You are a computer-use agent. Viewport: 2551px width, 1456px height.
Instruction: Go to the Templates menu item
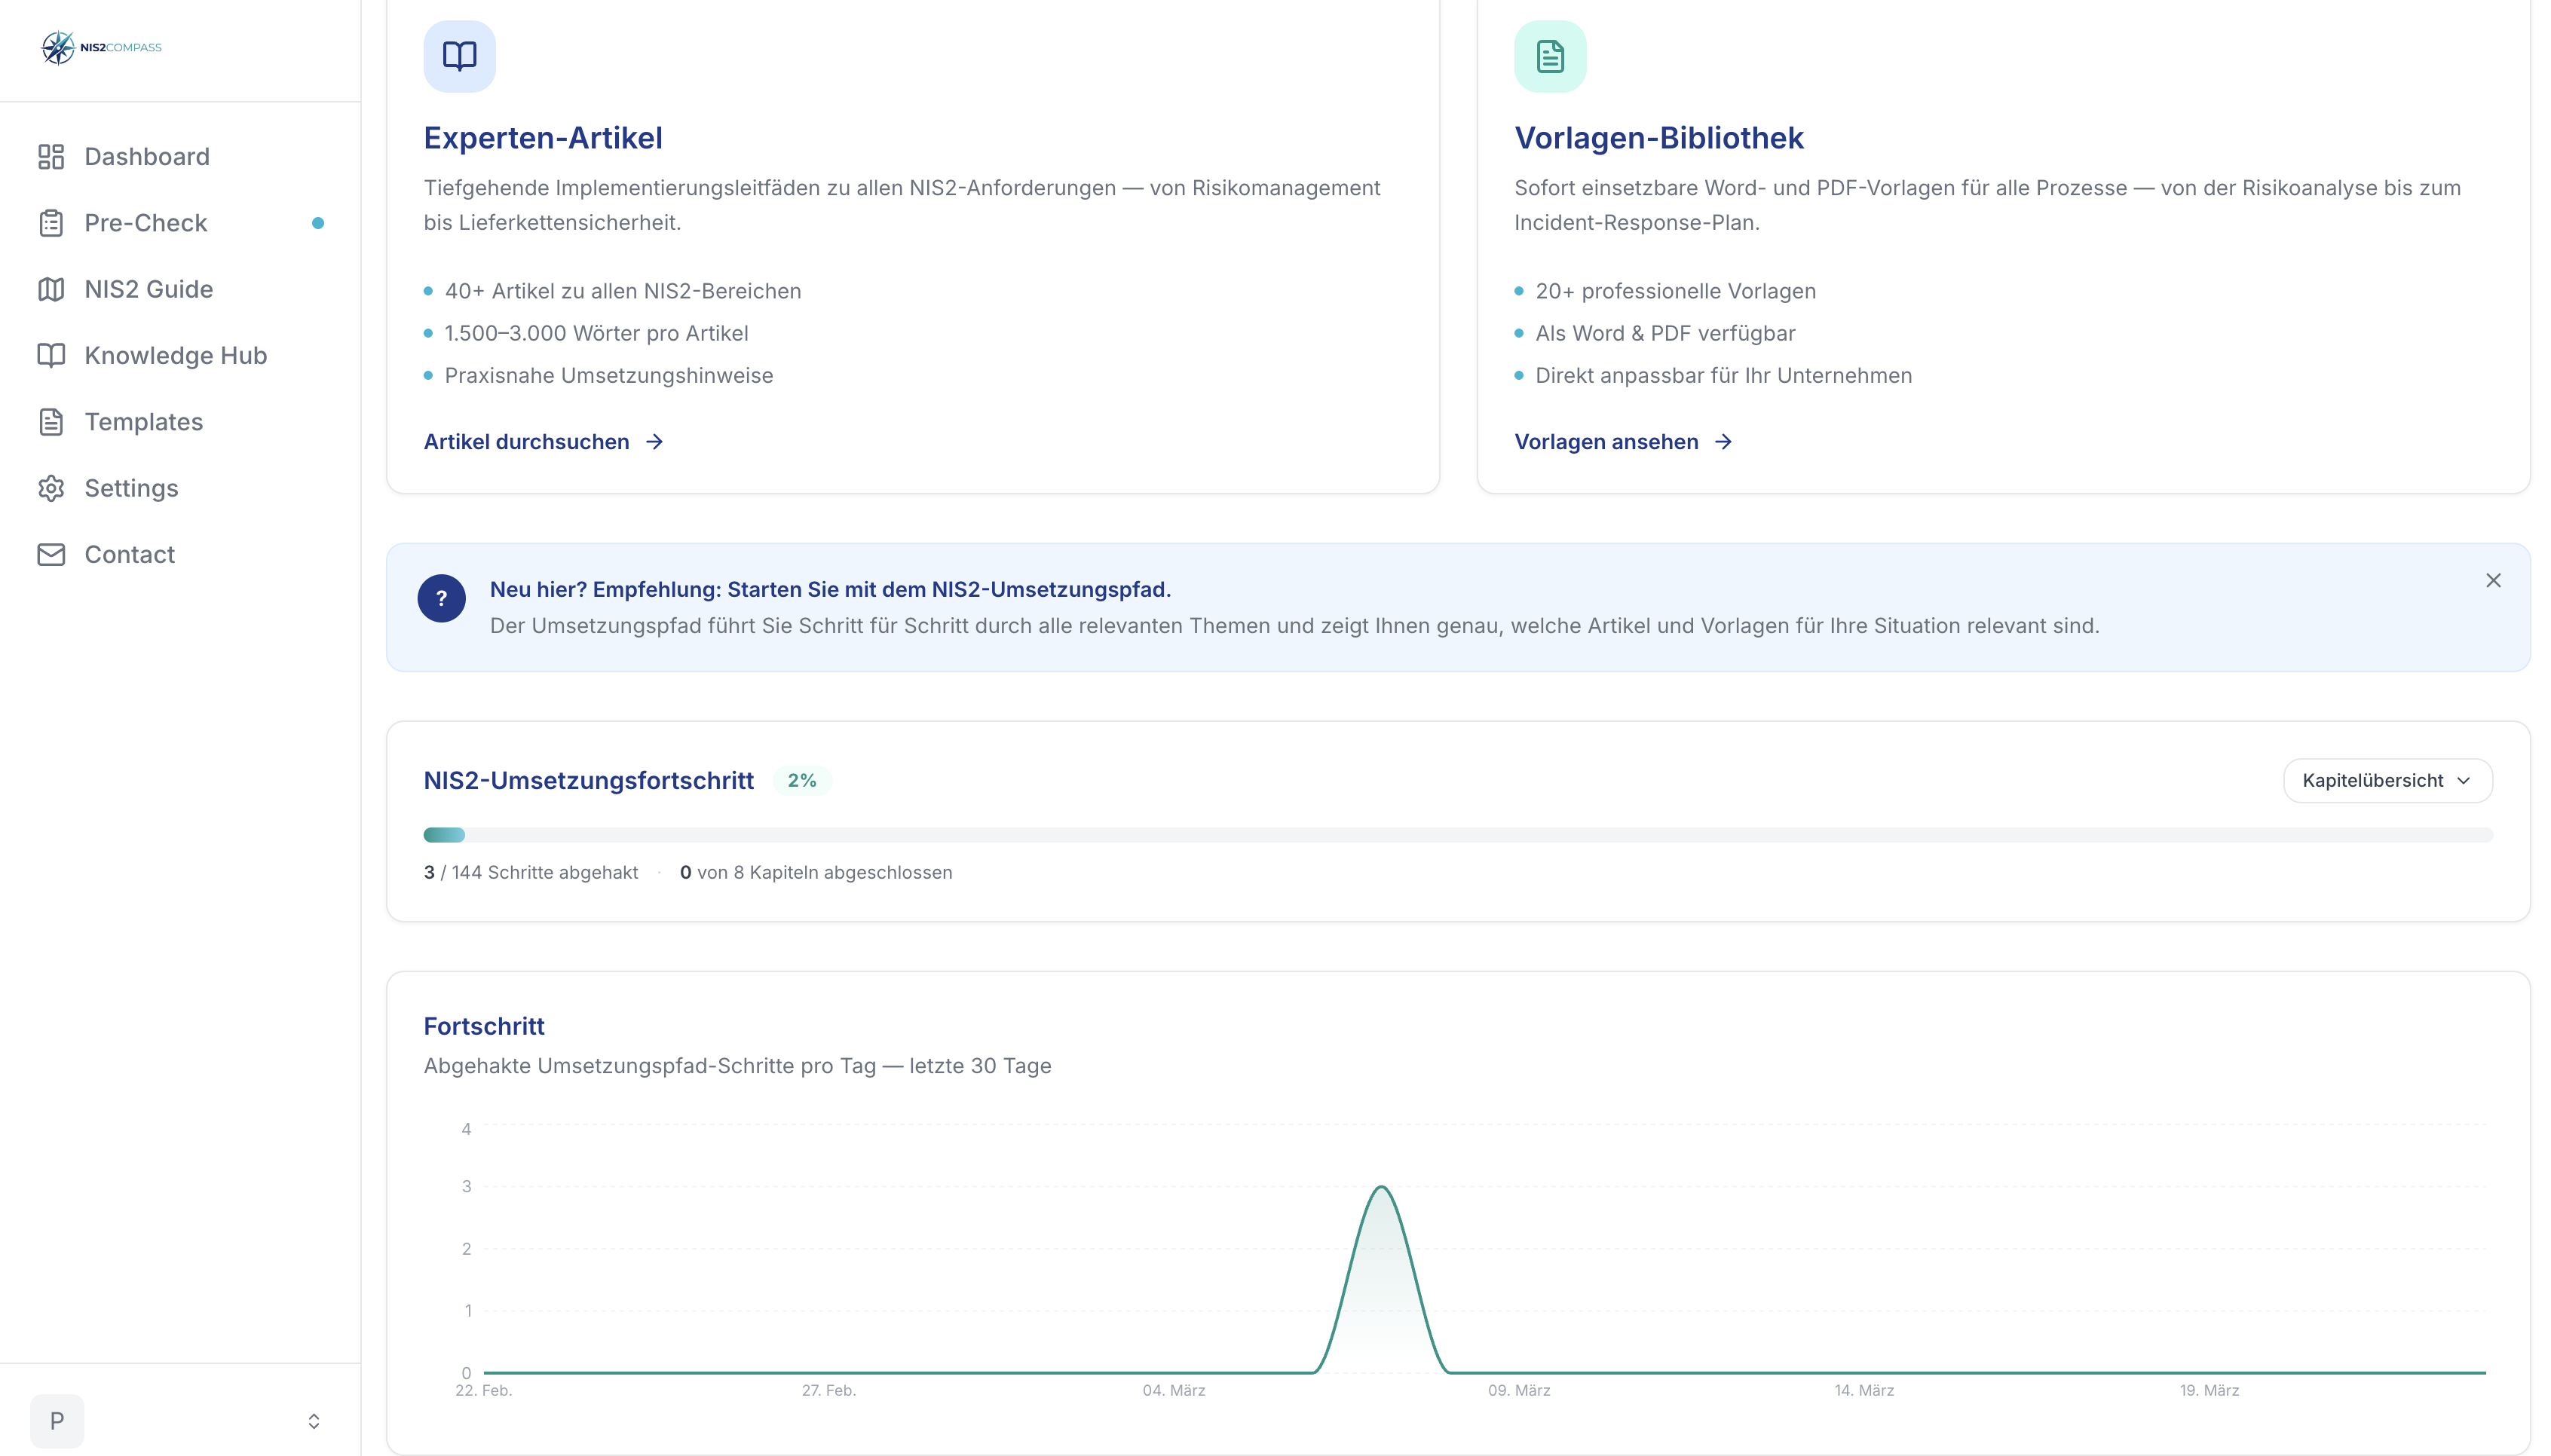[144, 422]
